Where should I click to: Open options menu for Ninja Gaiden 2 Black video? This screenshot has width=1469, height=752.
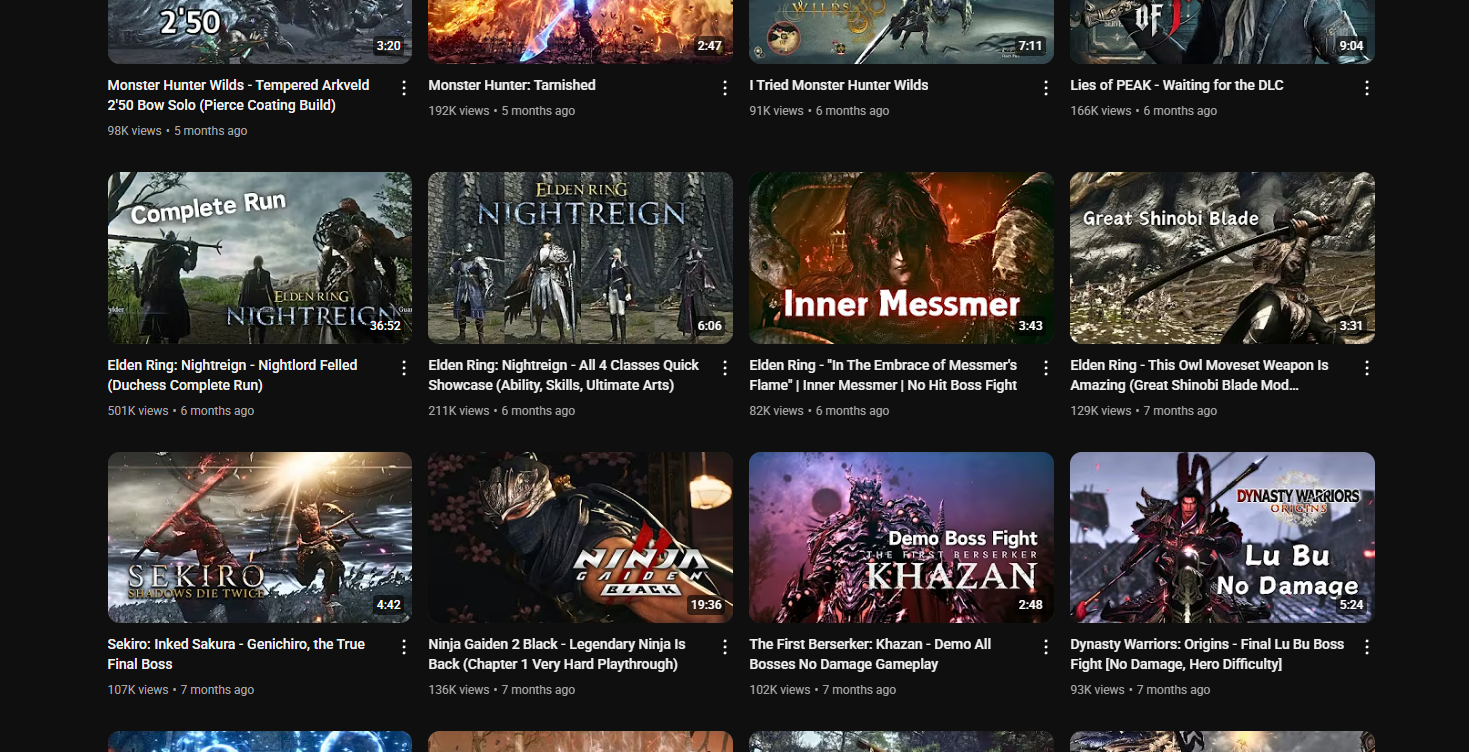point(725,647)
